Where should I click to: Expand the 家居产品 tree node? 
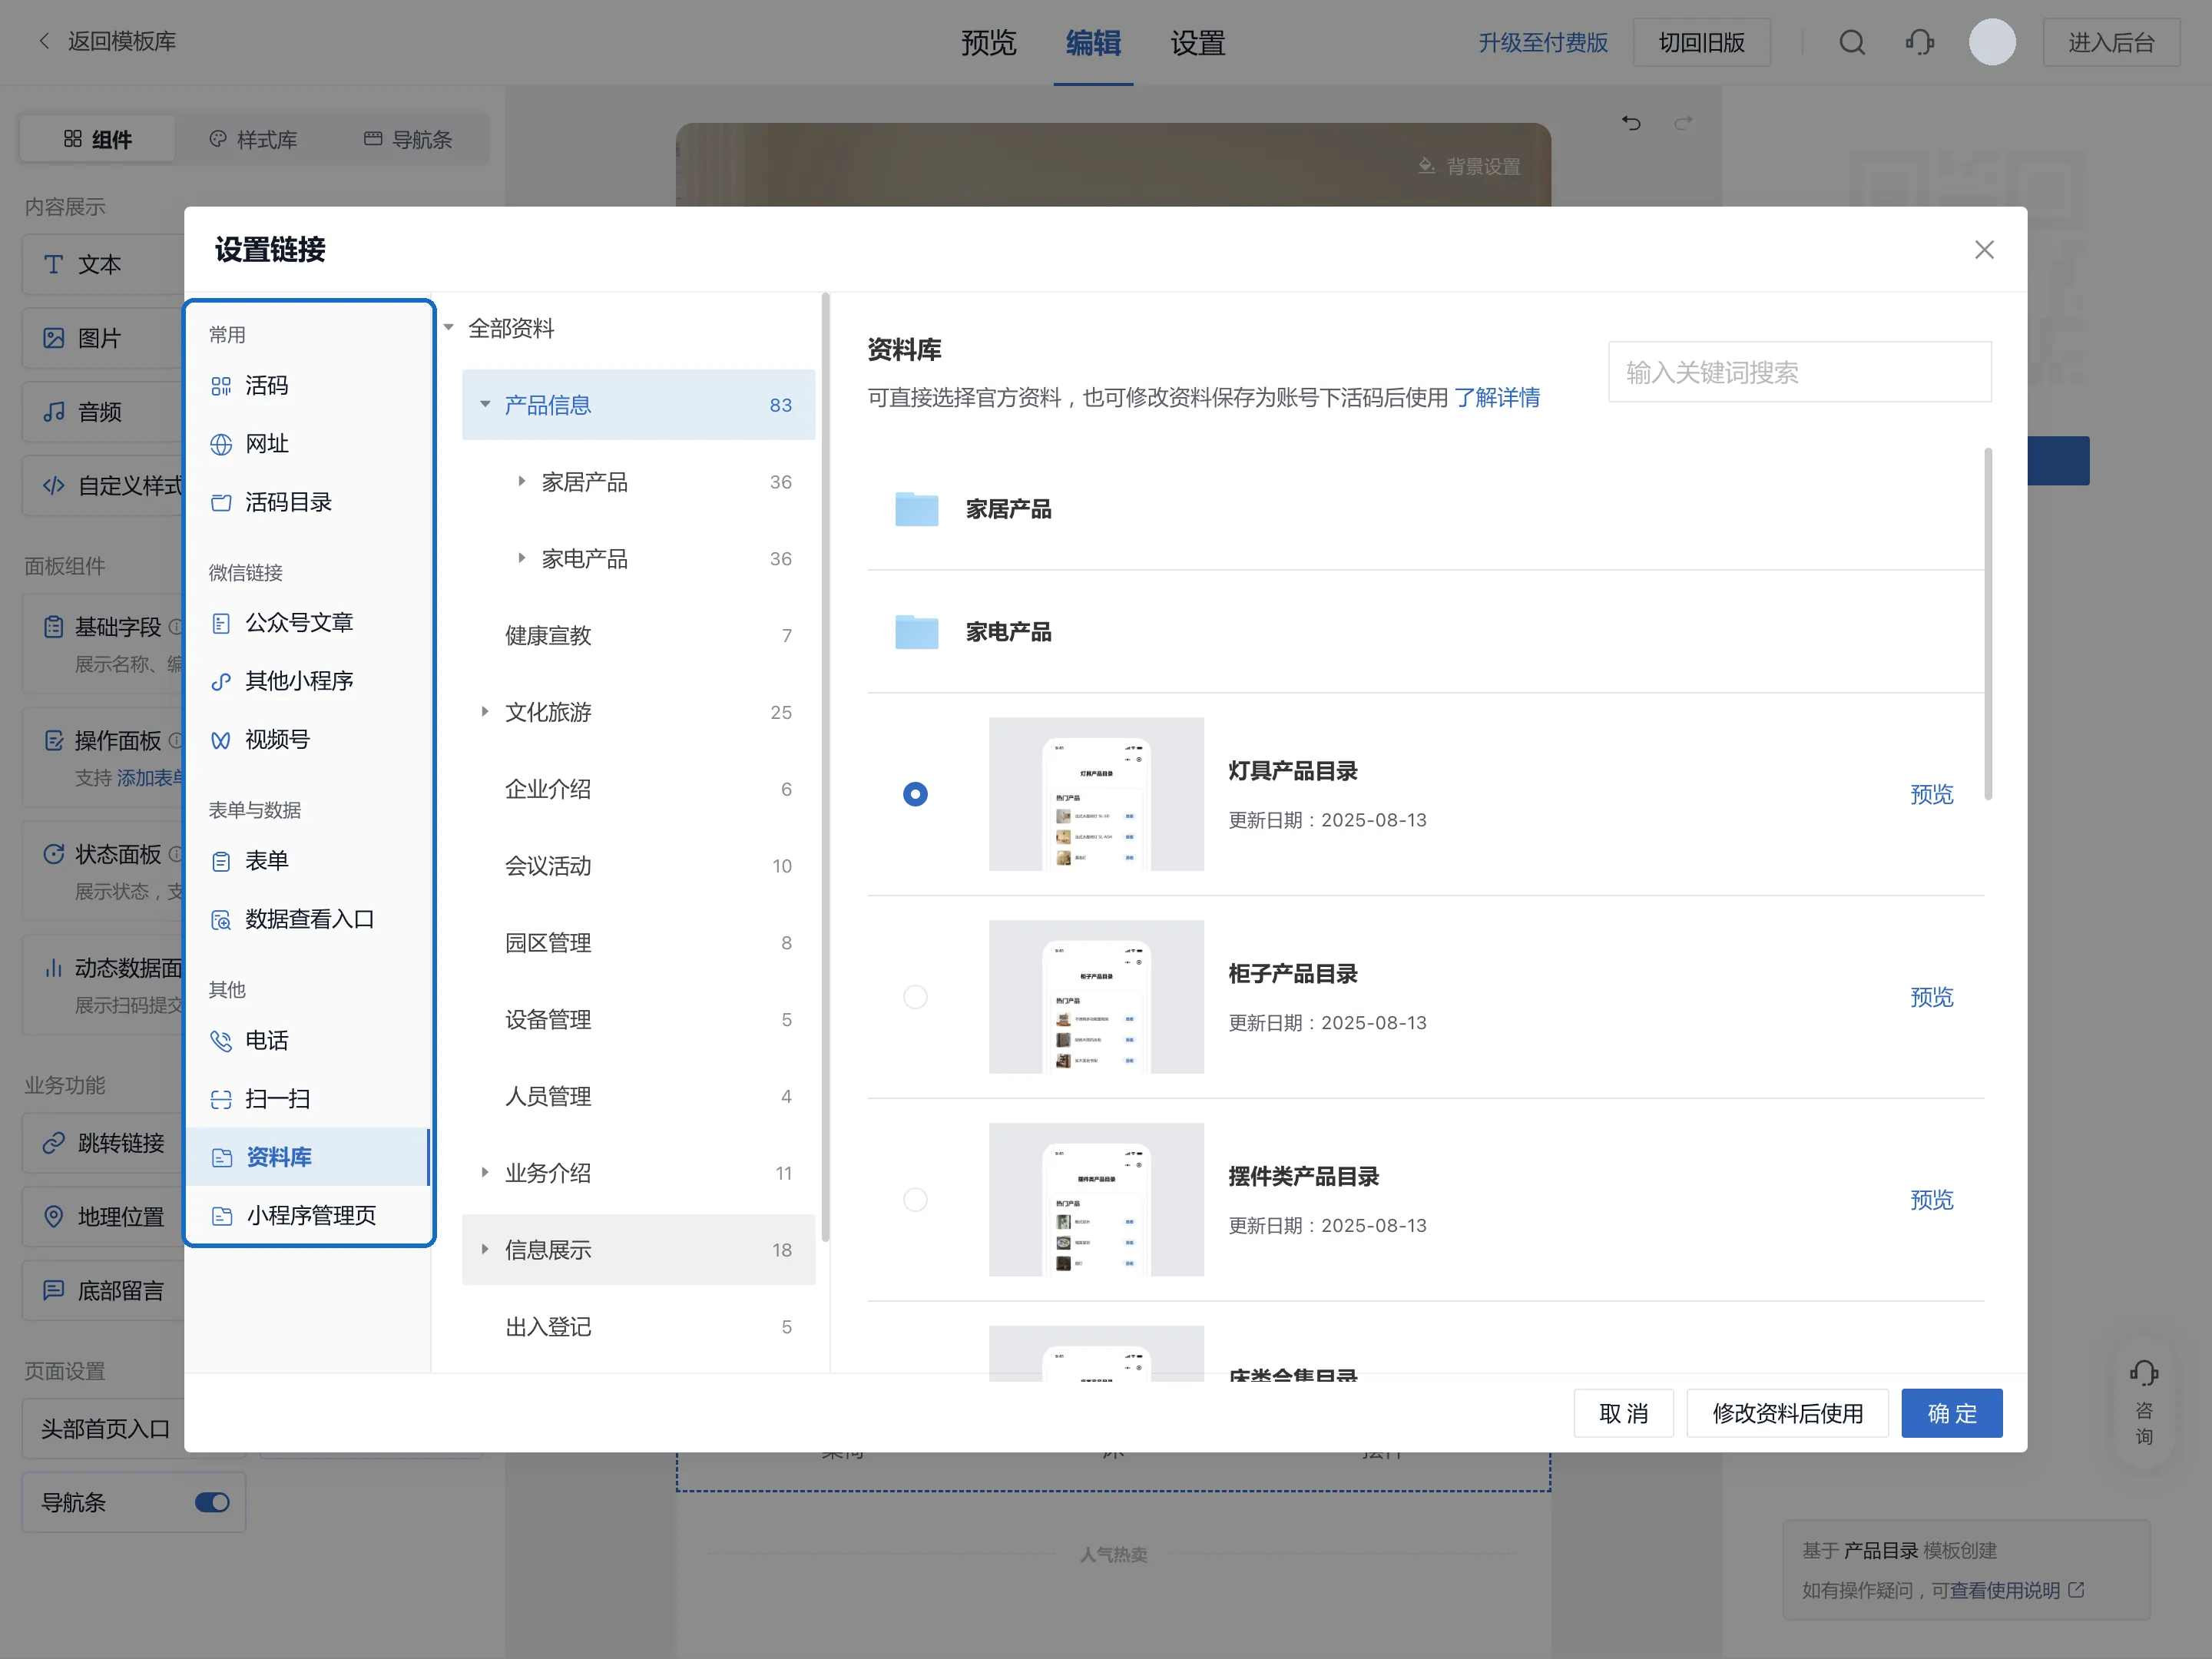521,481
